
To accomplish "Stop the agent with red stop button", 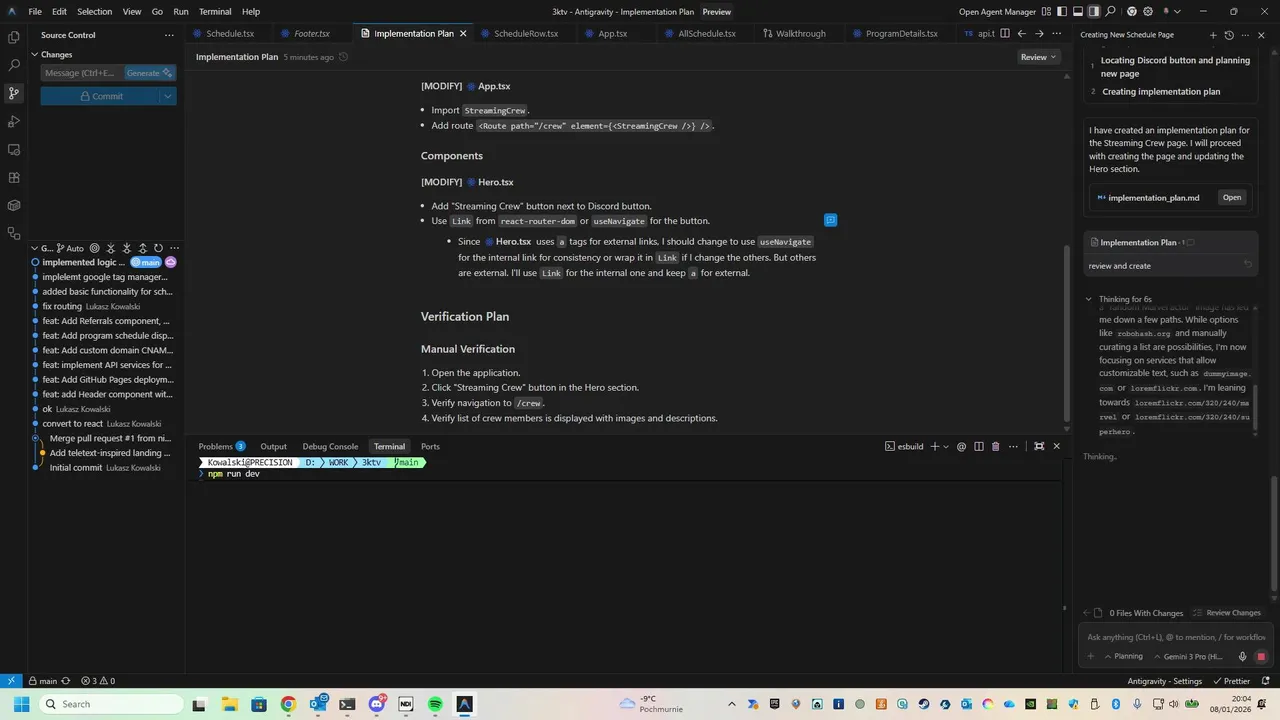I will 1261,657.
